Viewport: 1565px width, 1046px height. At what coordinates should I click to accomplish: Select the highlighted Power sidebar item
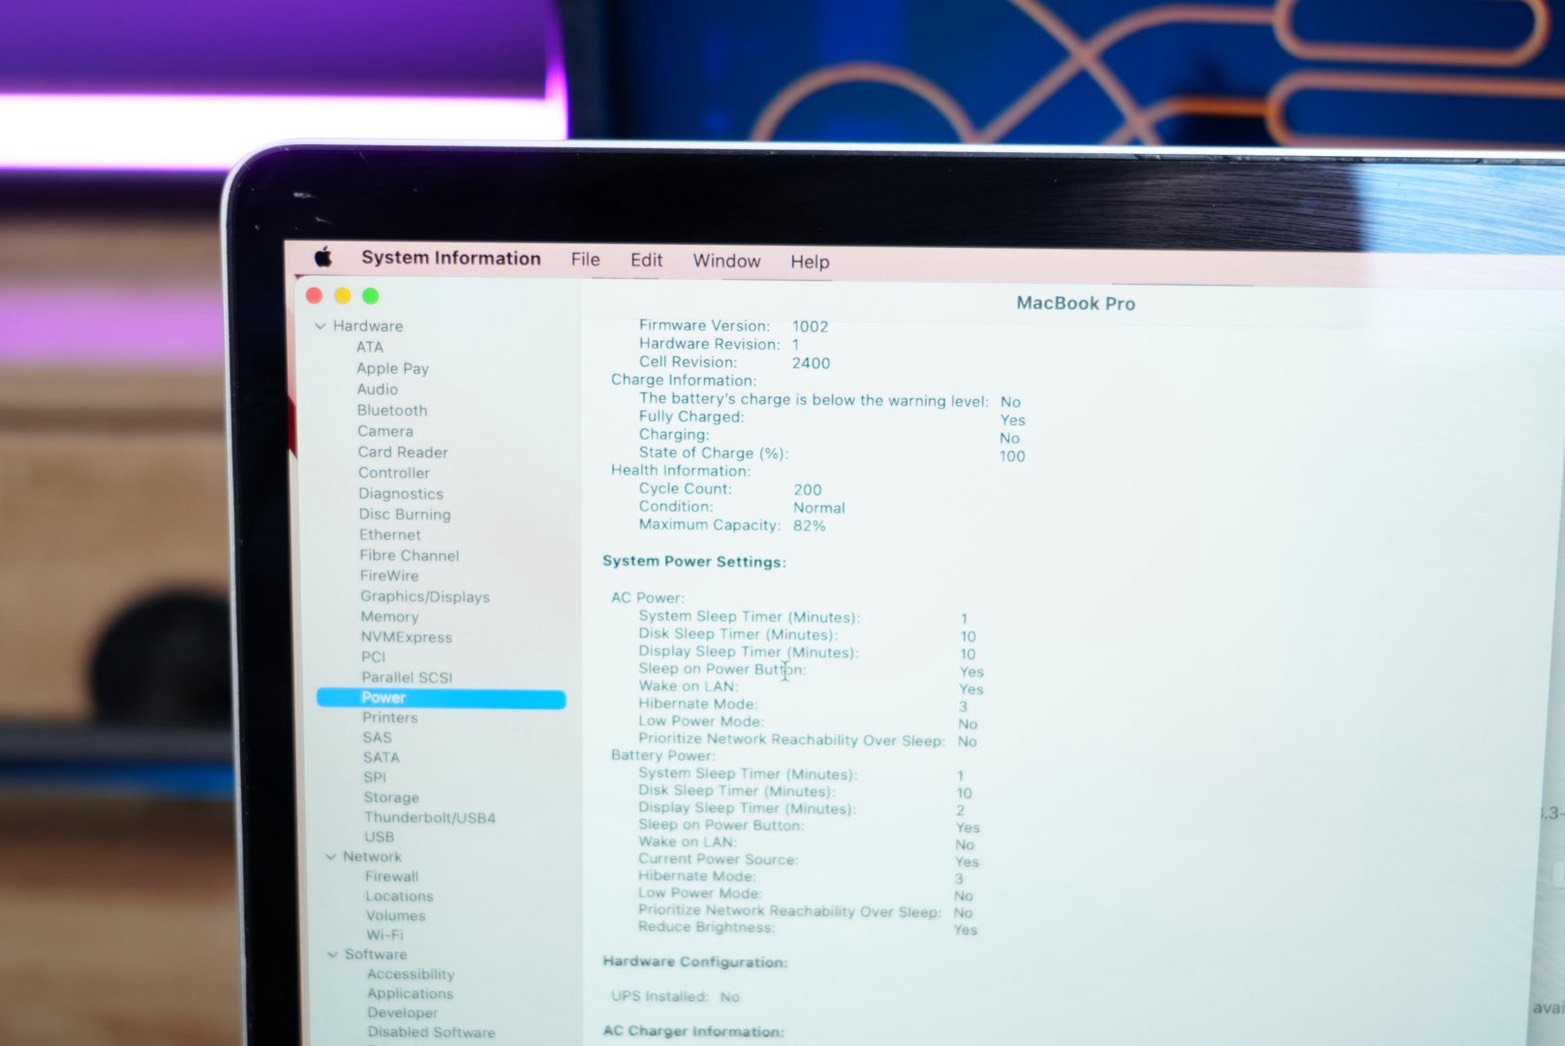pos(440,698)
